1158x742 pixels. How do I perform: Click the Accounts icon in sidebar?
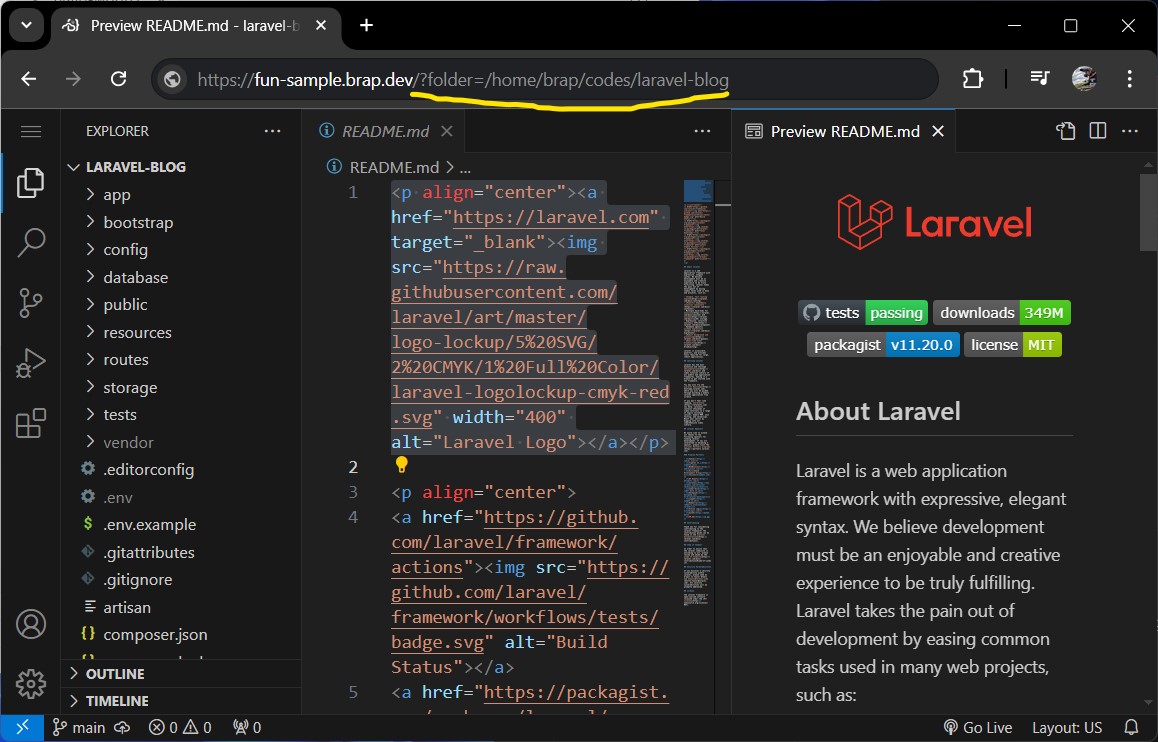pos(30,624)
